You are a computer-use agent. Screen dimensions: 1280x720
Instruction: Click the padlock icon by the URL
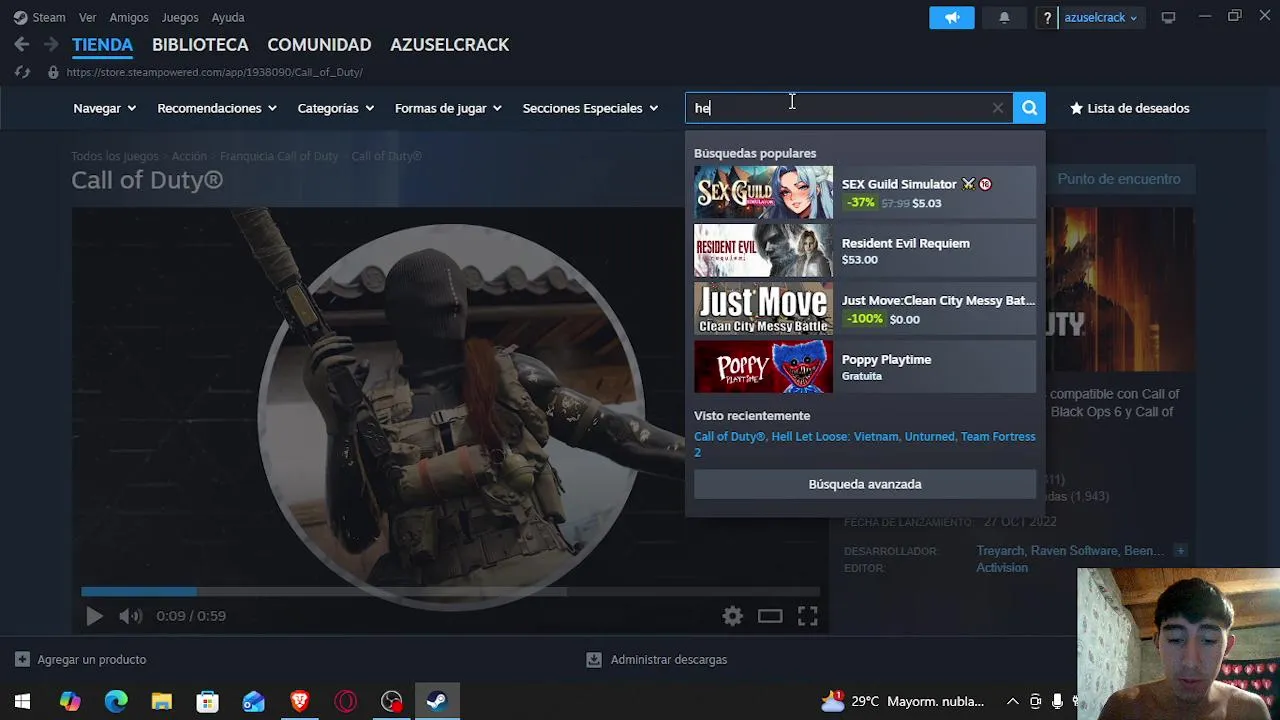pyautogui.click(x=53, y=72)
